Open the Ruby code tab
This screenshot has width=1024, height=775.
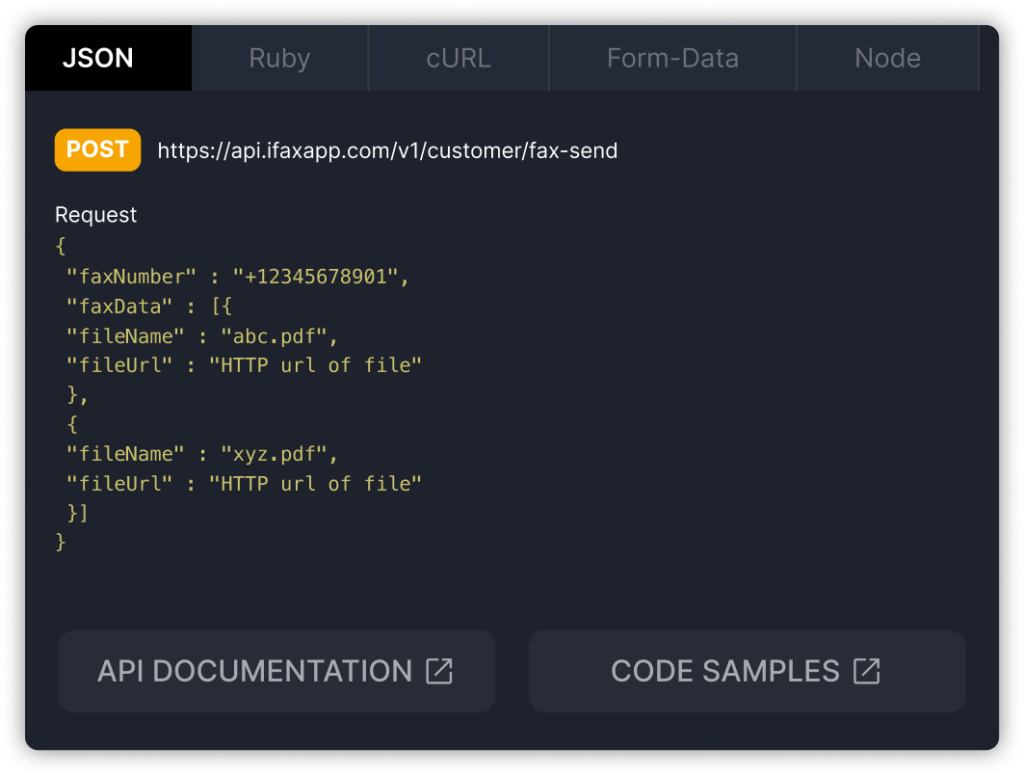[280, 58]
